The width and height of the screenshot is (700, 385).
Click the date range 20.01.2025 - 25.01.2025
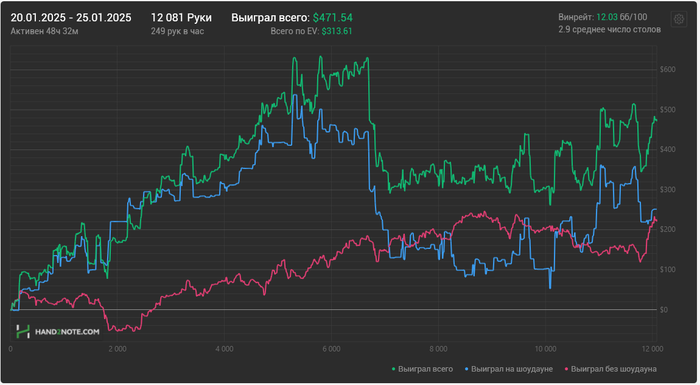coord(71,18)
